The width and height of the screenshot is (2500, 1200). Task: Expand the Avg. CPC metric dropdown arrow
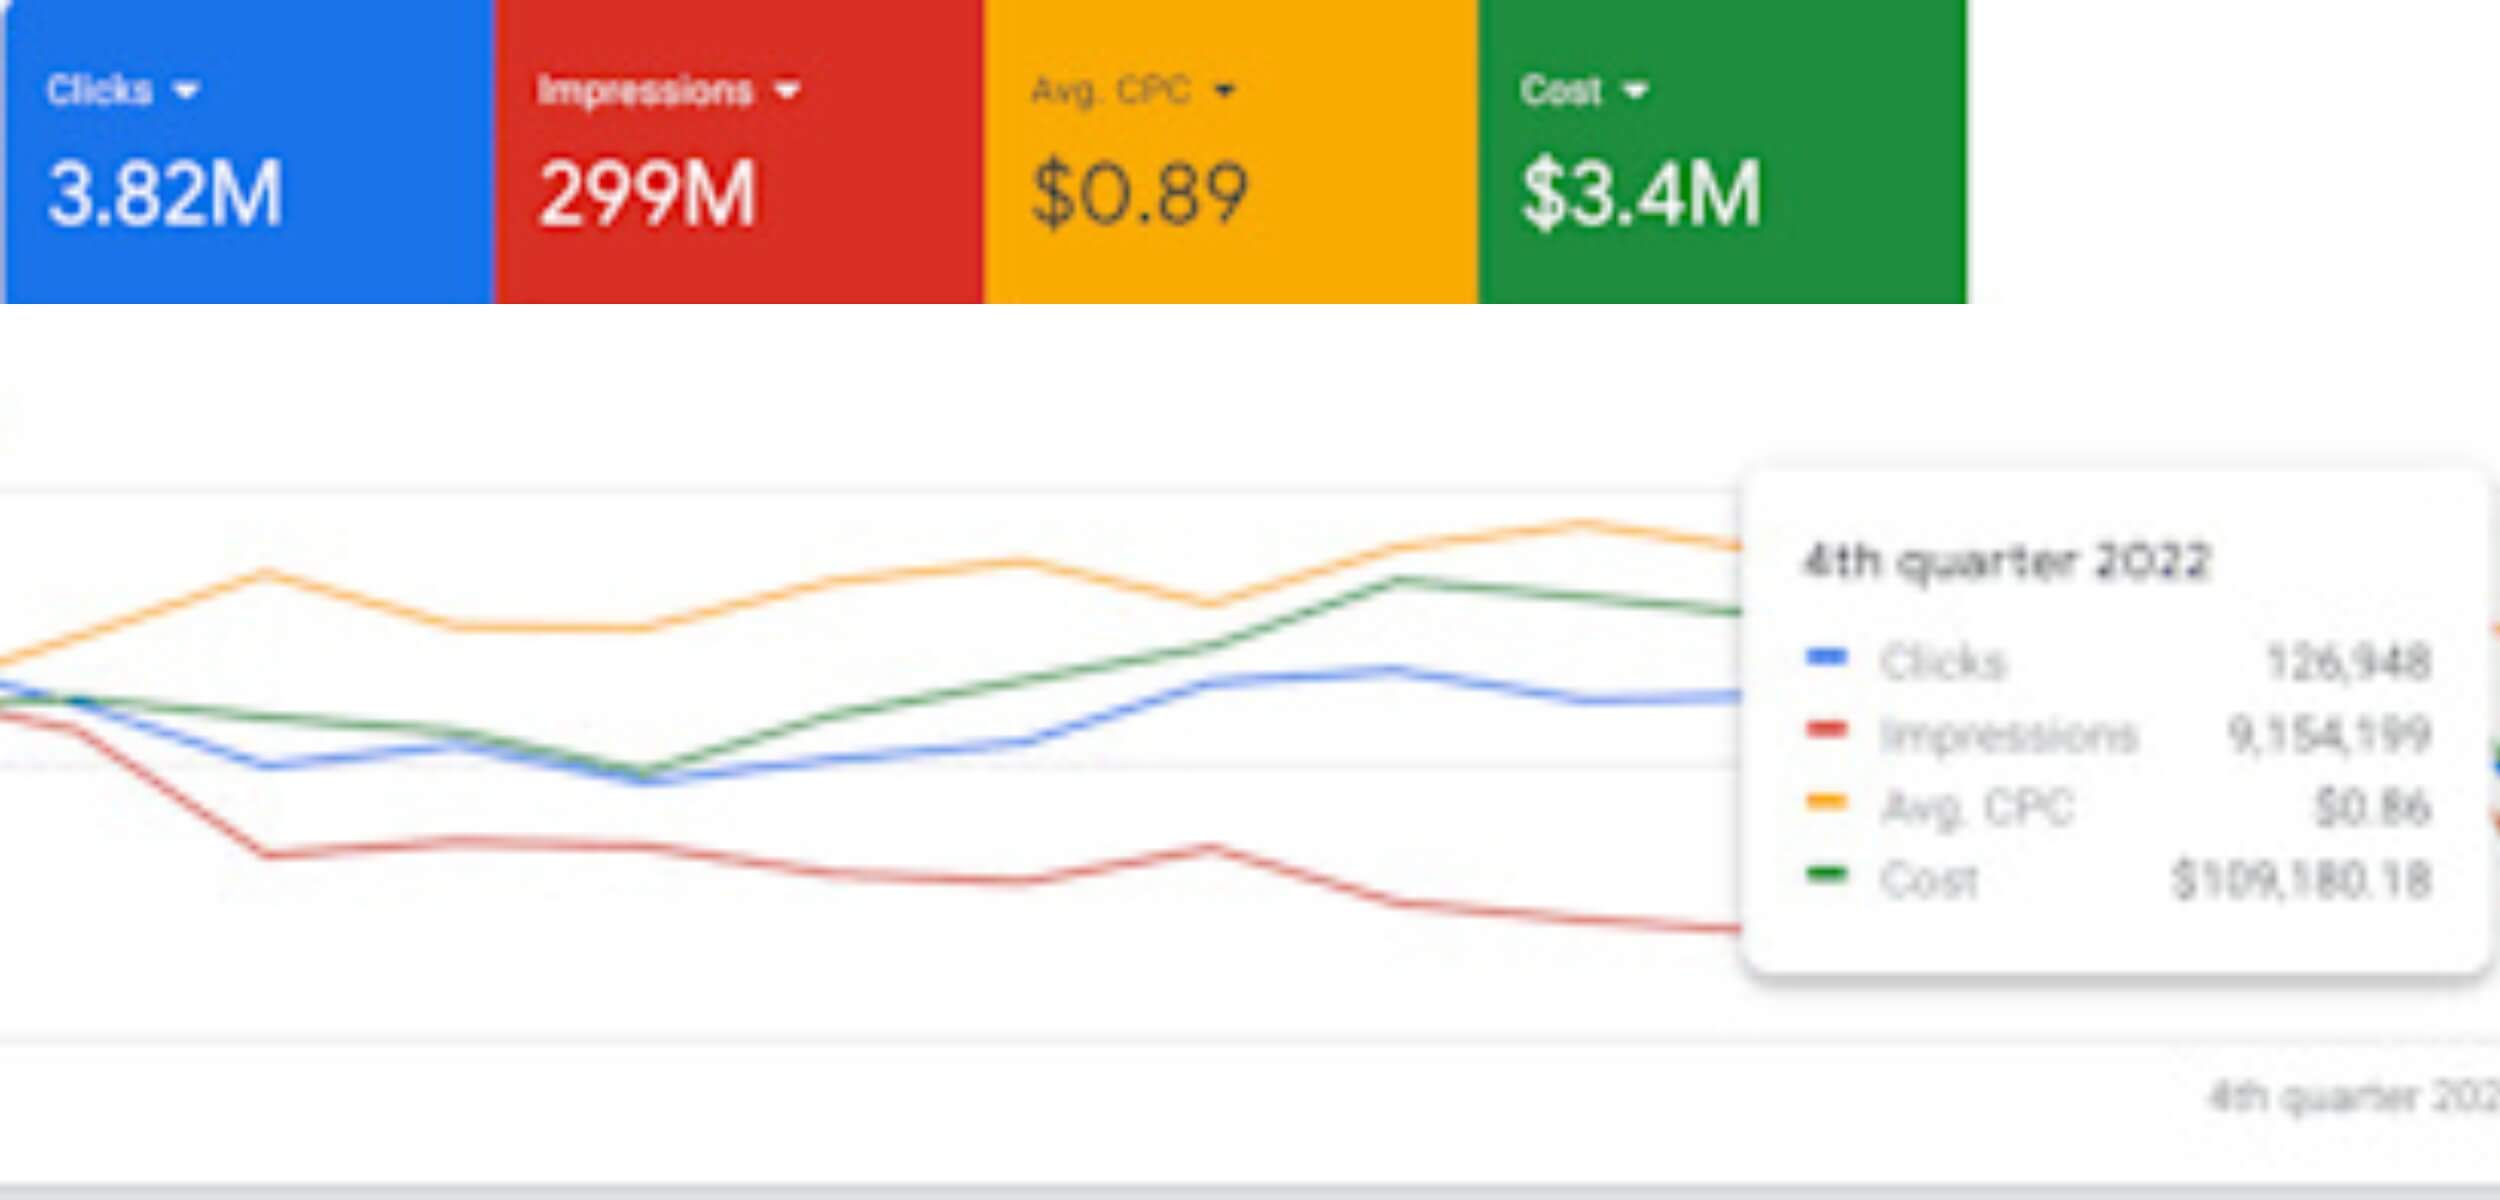point(1224,91)
